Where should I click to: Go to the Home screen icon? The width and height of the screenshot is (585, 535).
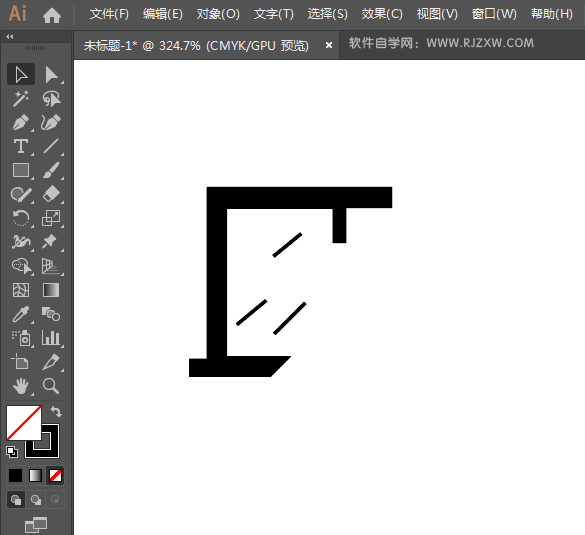click(51, 16)
